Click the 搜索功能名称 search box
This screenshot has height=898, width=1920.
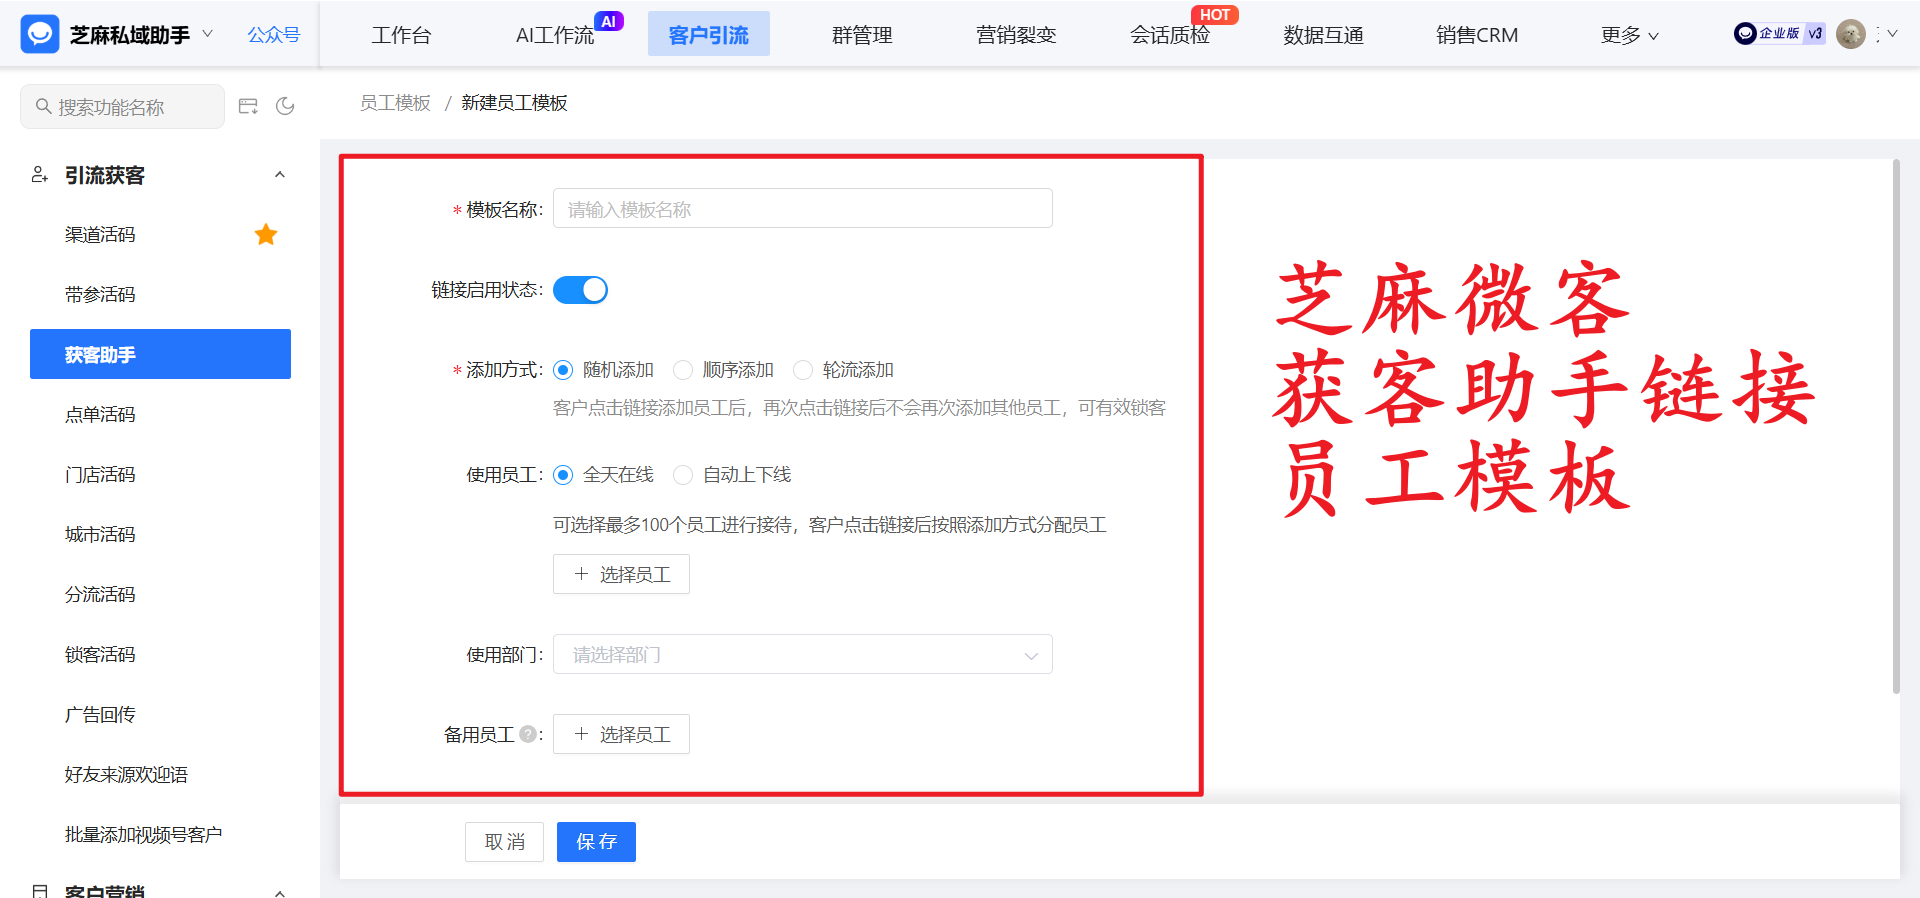pos(122,106)
